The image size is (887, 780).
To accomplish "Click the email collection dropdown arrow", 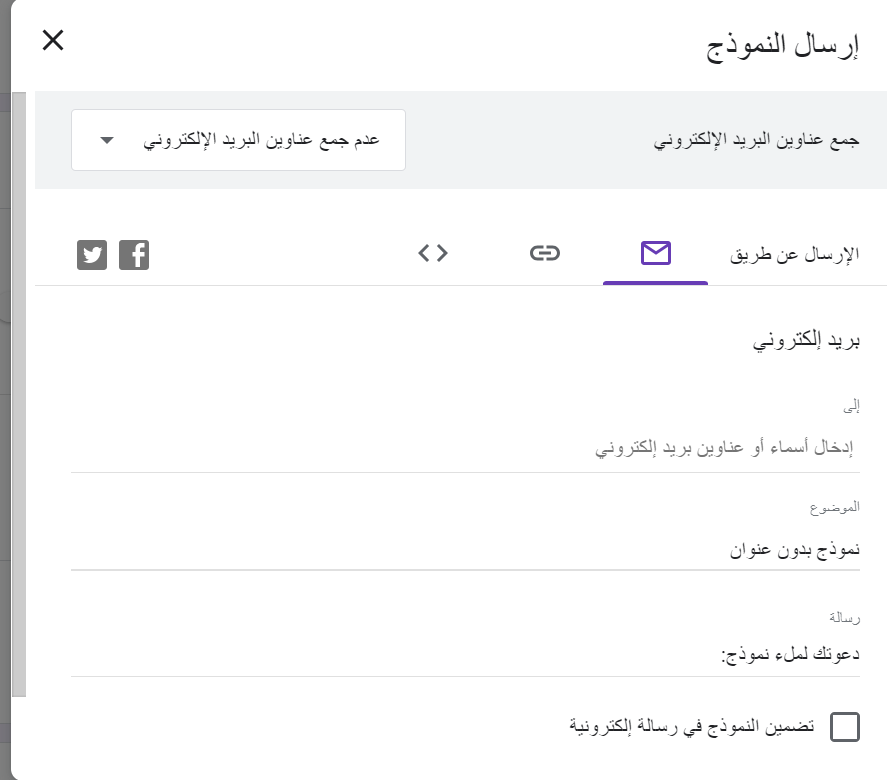I will (x=107, y=140).
